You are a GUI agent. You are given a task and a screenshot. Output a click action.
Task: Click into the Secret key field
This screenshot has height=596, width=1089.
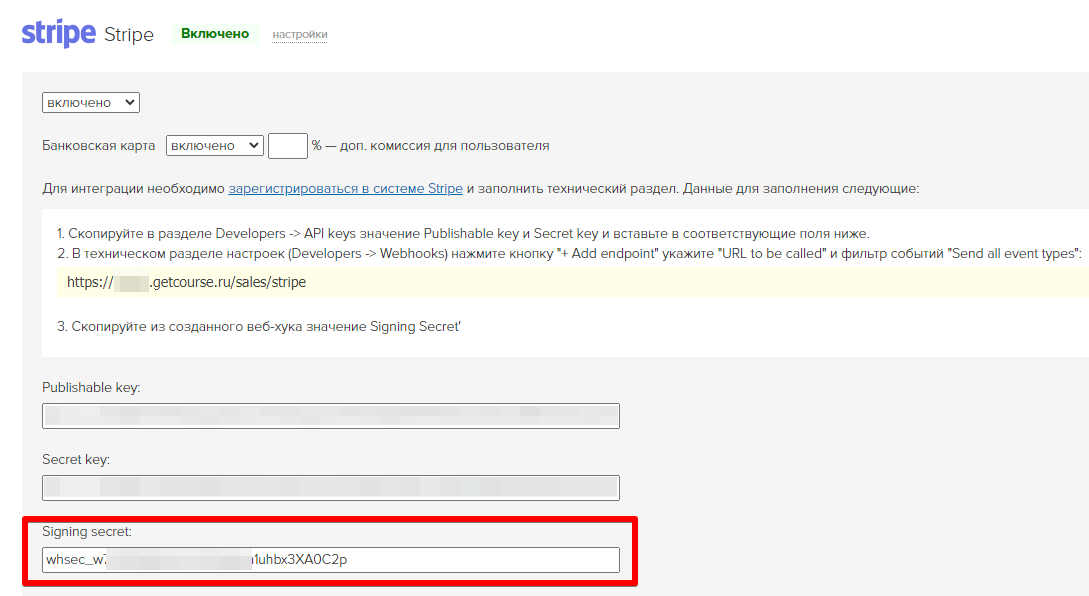(x=331, y=488)
